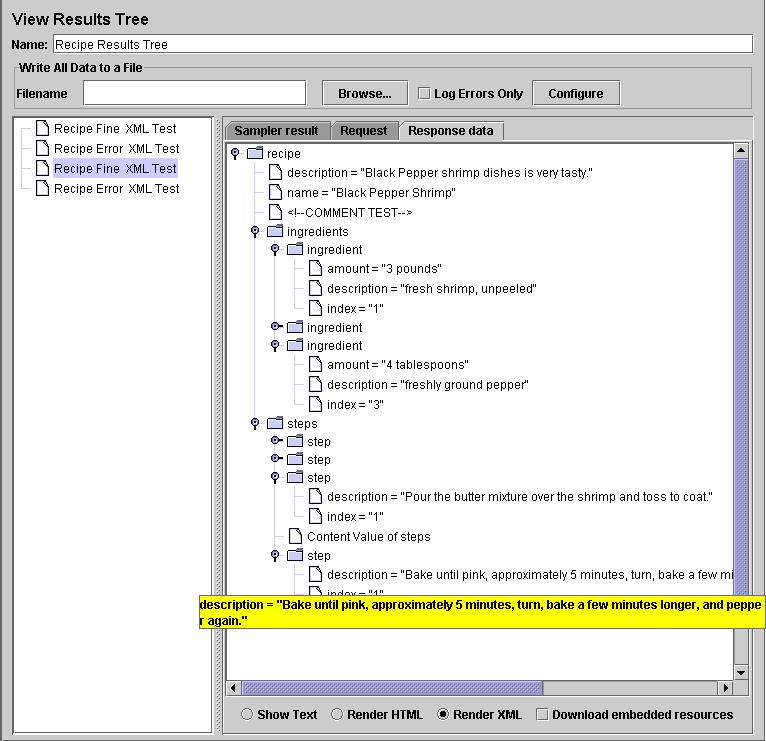Select the Render HTML radio button
This screenshot has height=741, width=766.
pos(337,714)
